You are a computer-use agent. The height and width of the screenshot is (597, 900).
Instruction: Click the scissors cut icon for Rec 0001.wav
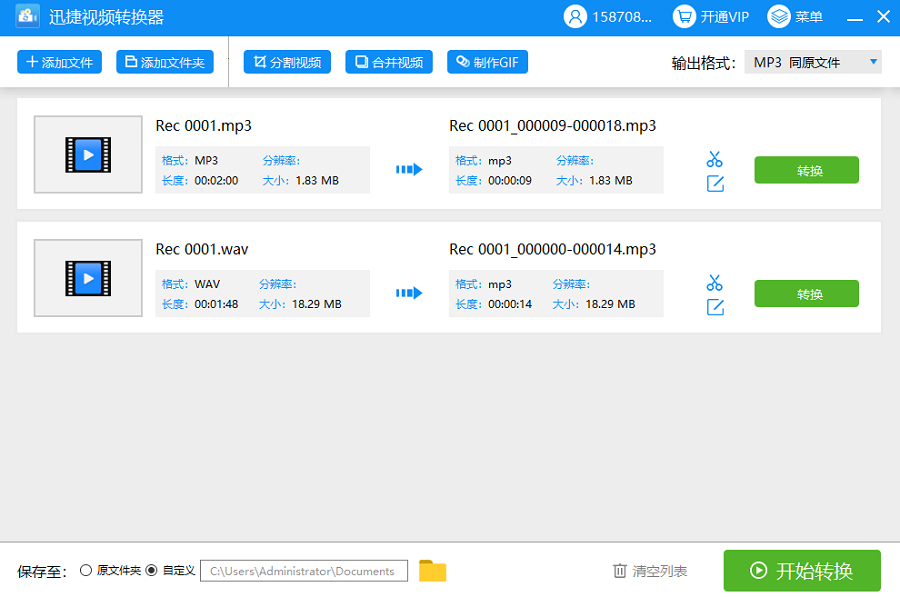point(715,282)
